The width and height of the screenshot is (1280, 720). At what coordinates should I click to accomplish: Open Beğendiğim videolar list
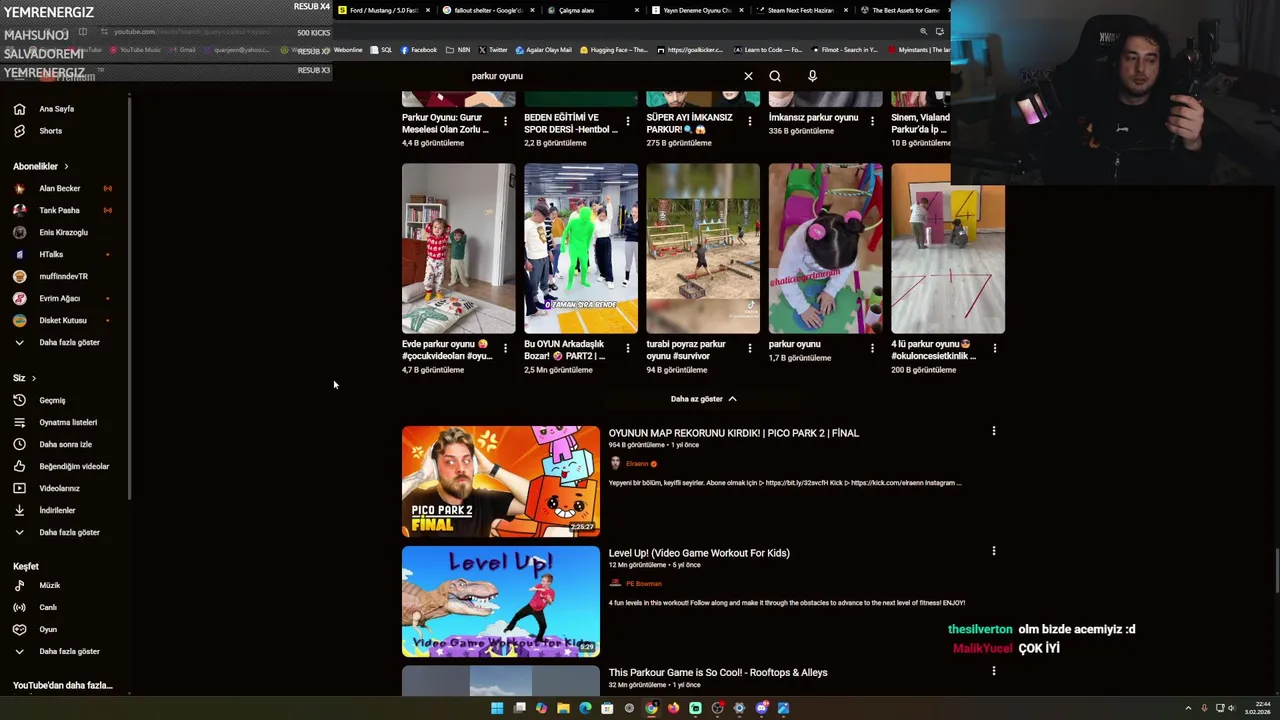click(x=74, y=466)
